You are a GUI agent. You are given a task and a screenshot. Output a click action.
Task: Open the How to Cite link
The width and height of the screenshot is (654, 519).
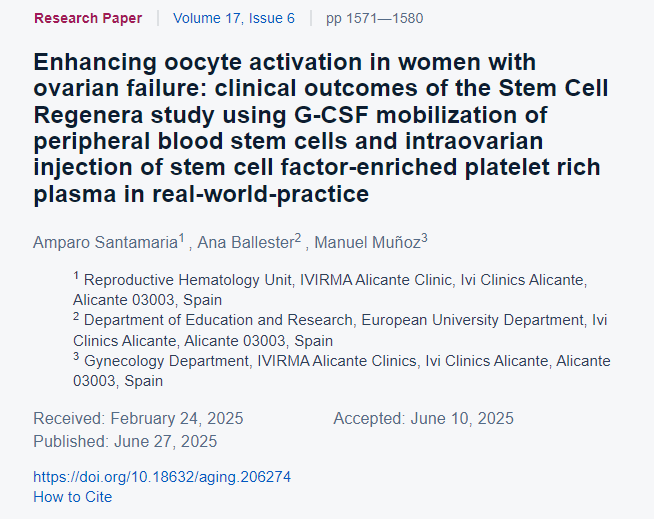coord(73,497)
